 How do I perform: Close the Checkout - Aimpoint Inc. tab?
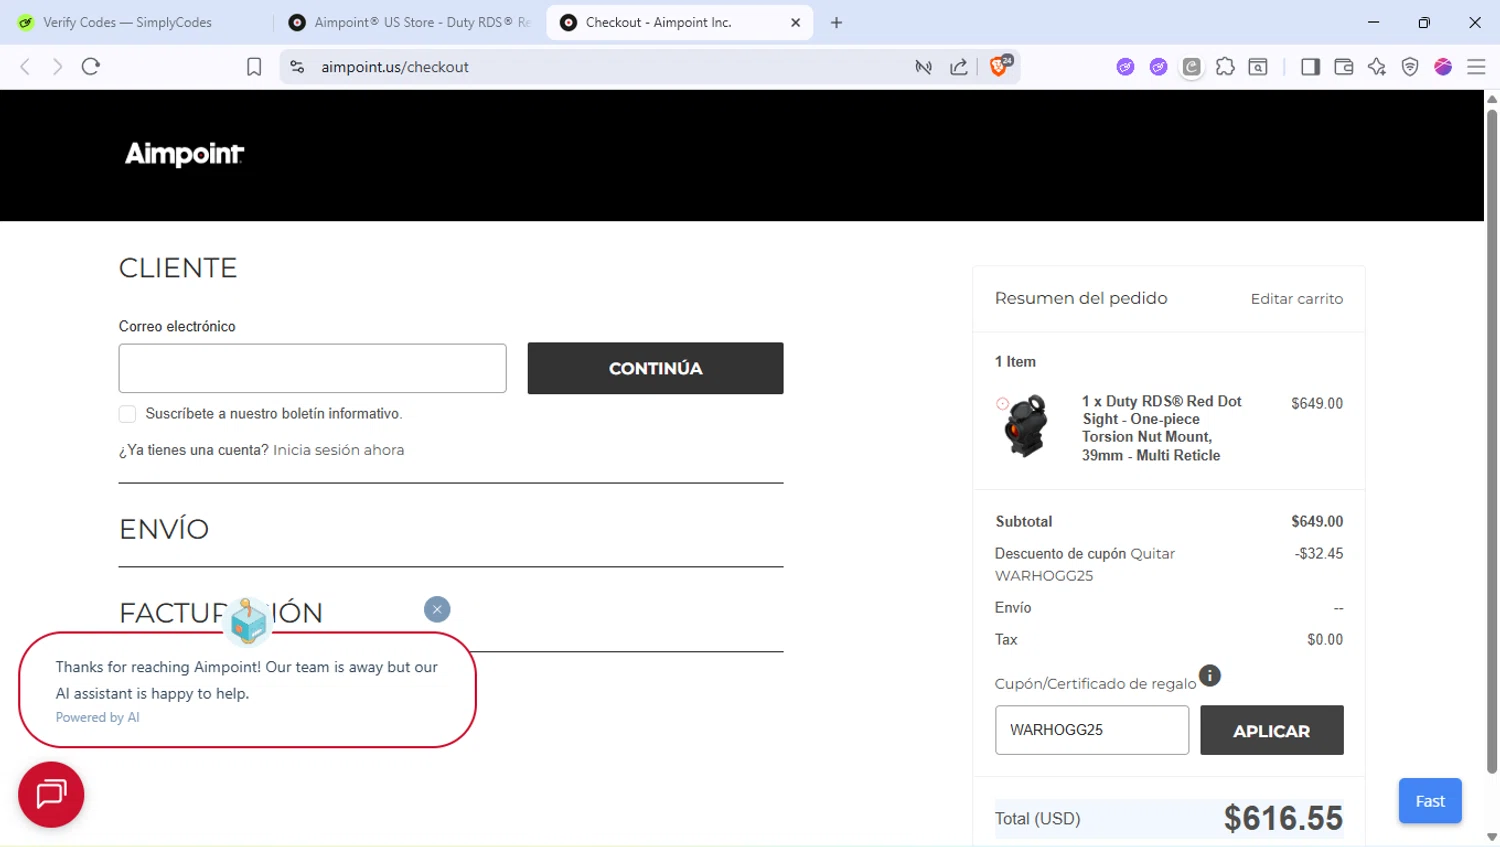click(796, 22)
